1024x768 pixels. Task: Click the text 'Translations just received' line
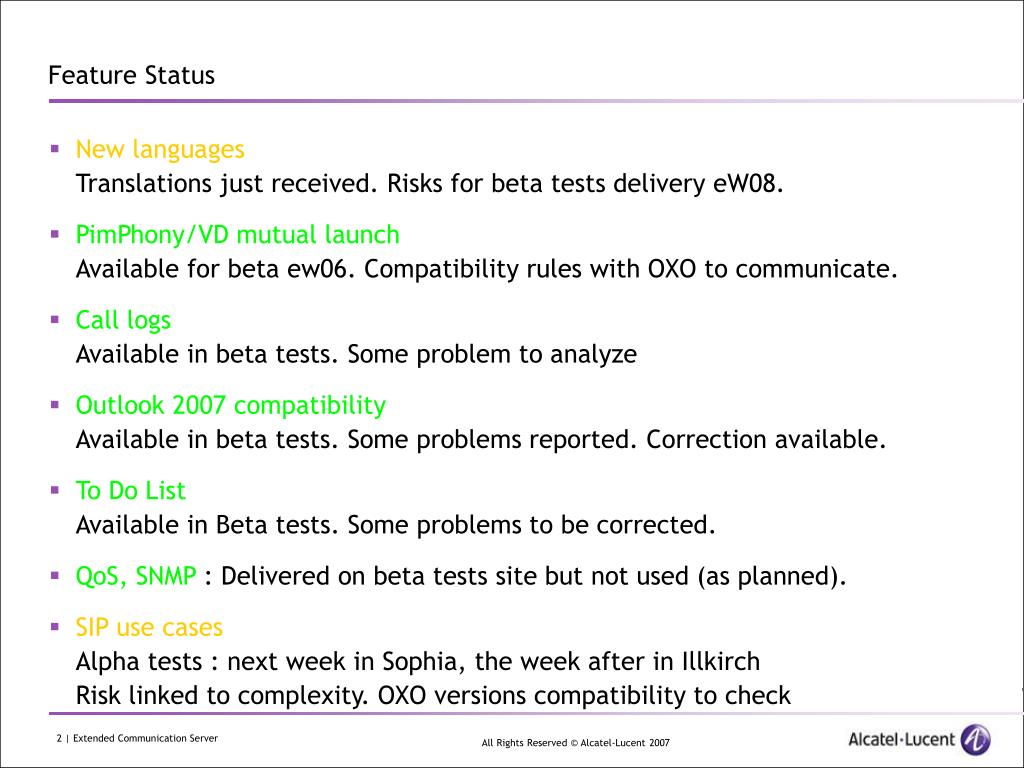pos(430,184)
